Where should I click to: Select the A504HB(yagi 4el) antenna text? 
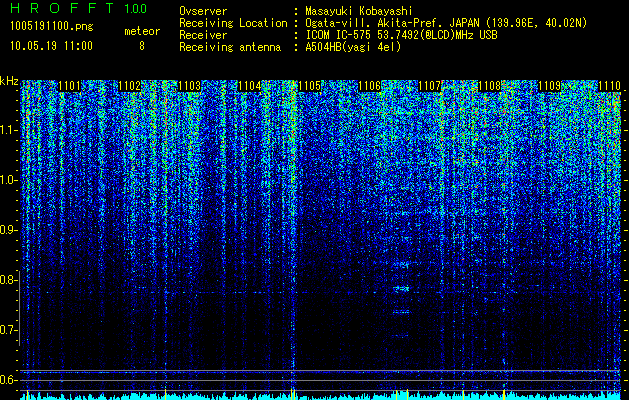coord(353,47)
